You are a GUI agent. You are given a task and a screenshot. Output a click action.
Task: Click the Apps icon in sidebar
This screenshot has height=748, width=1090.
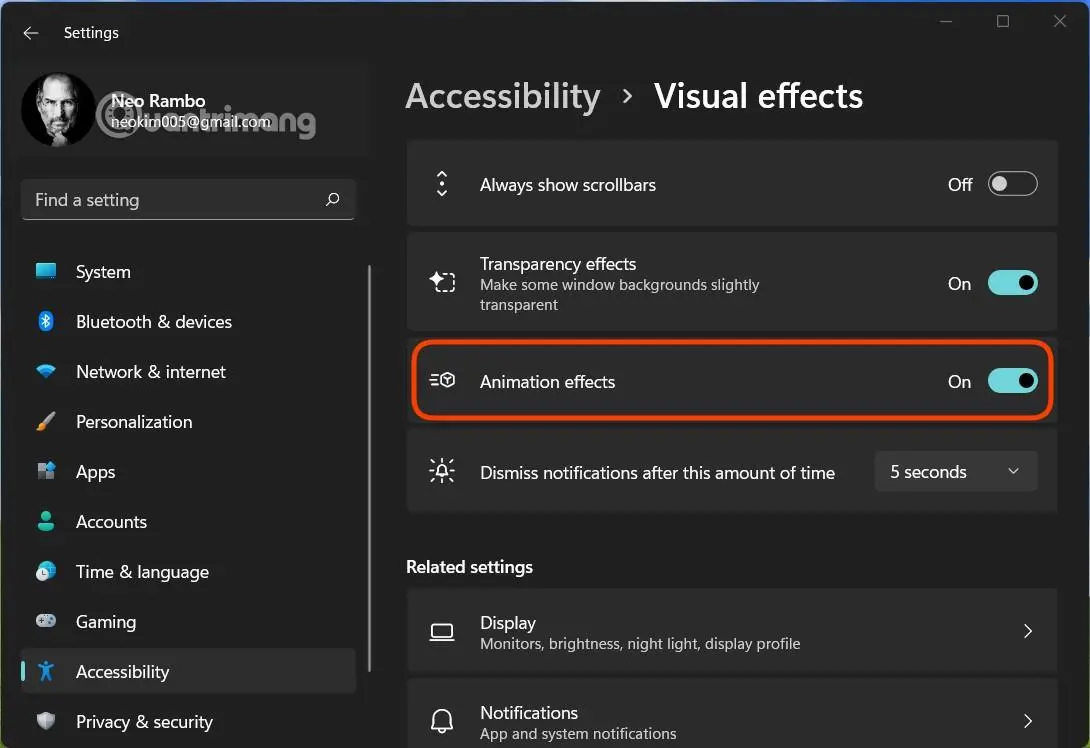46,471
